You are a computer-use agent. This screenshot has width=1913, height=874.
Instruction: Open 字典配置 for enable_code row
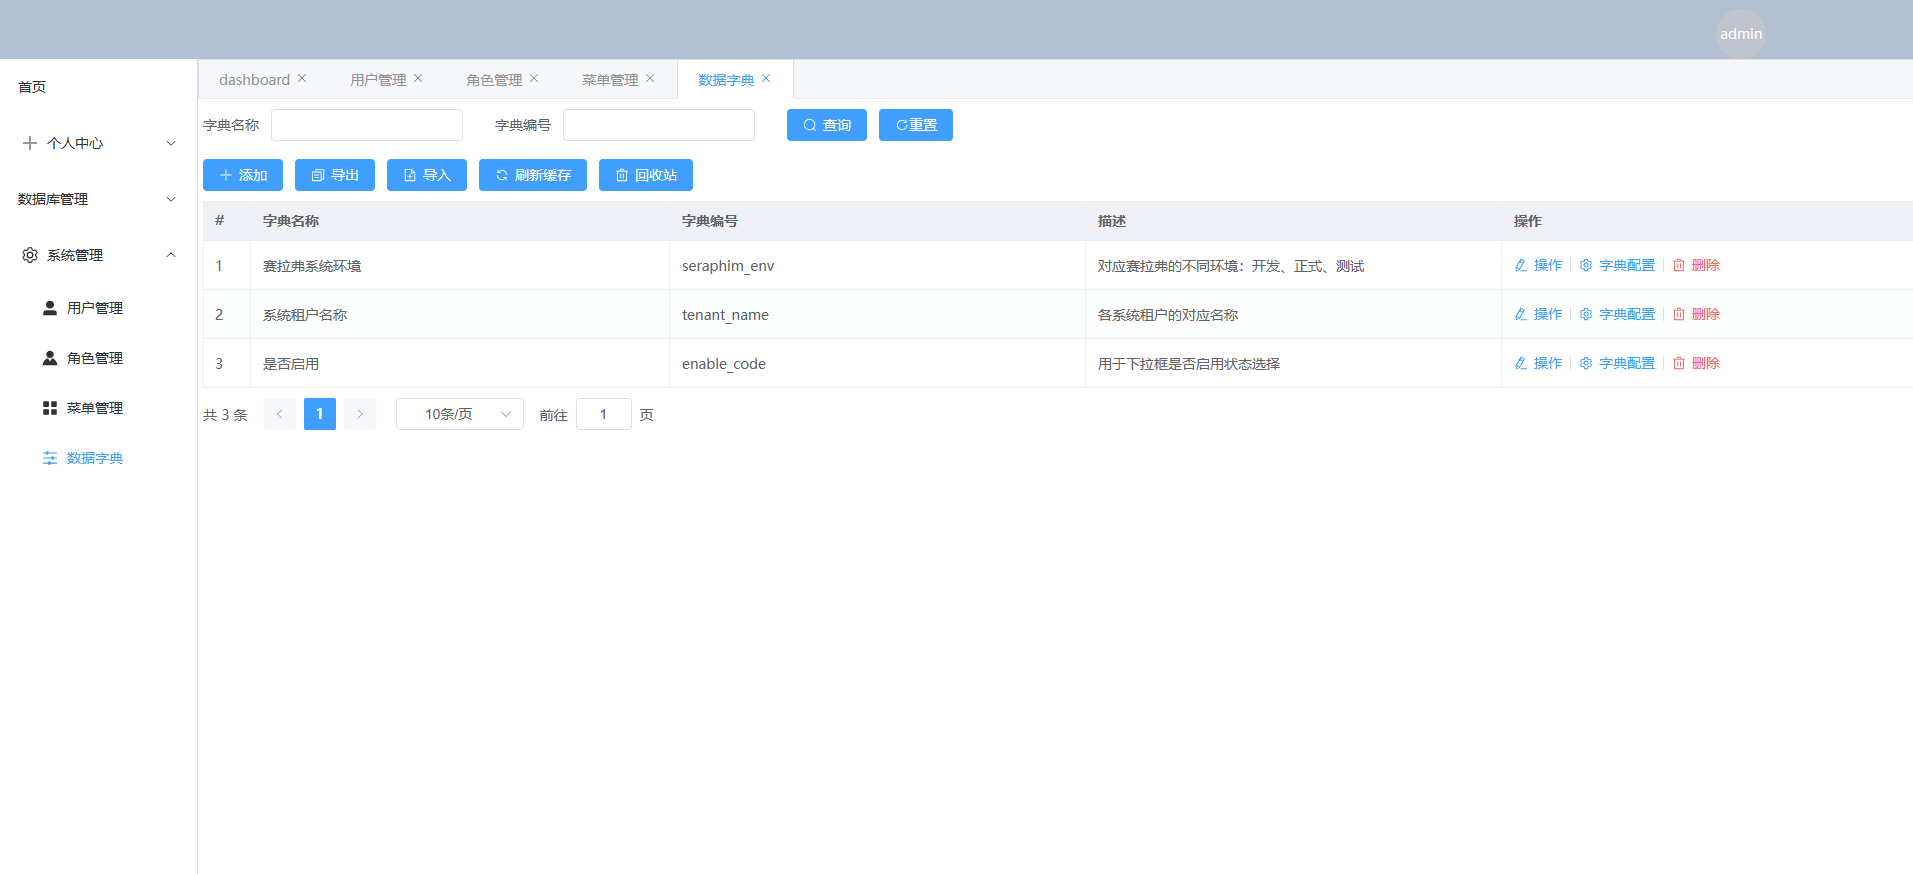[1617, 363]
